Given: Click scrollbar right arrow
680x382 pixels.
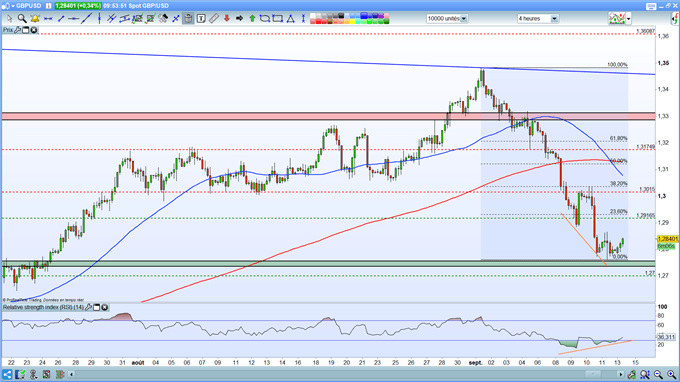Looking at the screenshot, I should [x=621, y=374].
